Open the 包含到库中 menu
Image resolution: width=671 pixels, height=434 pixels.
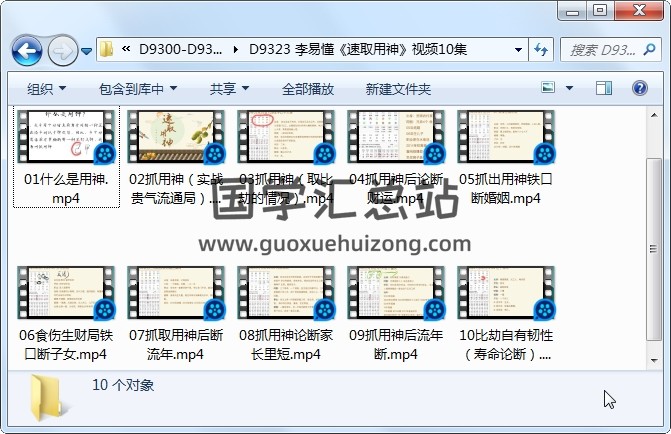[x=138, y=89]
